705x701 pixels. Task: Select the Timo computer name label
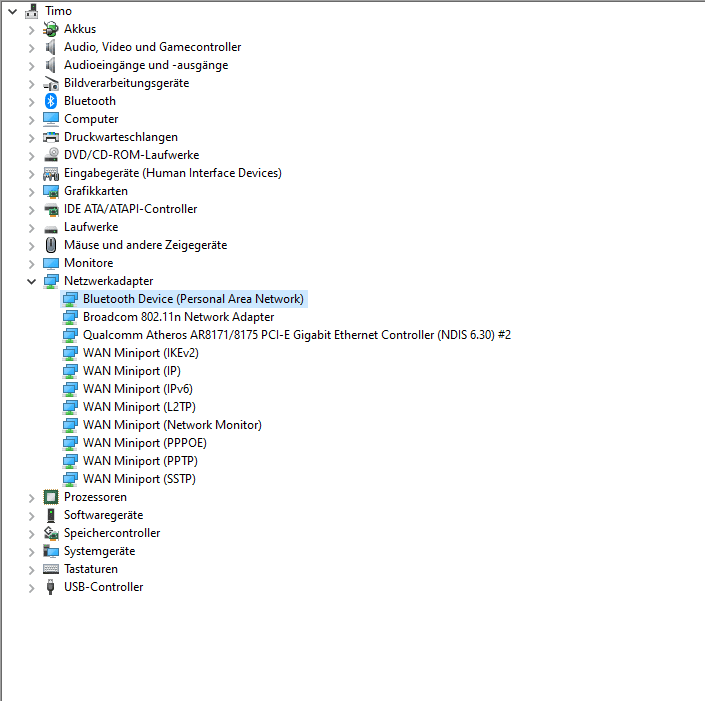point(58,11)
